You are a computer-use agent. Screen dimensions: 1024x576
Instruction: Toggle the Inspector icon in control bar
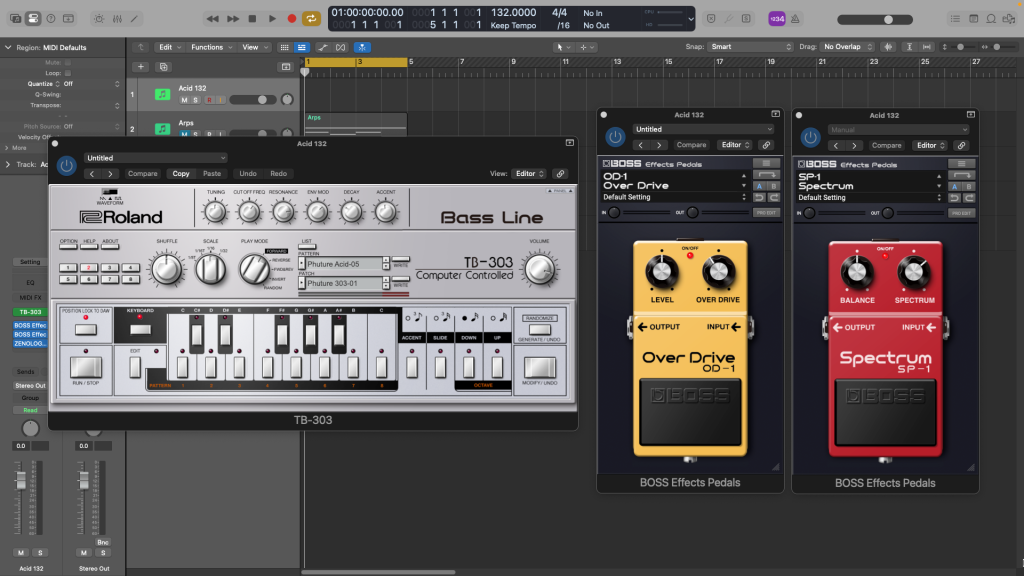point(33,19)
